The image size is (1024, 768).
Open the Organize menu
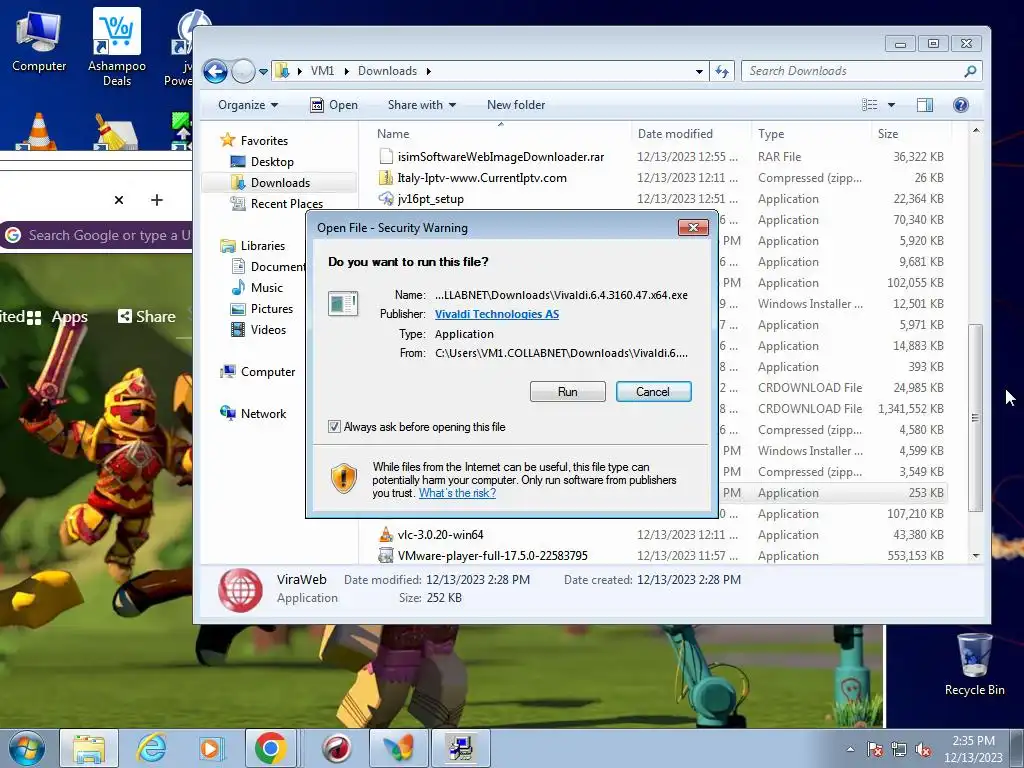[248, 105]
